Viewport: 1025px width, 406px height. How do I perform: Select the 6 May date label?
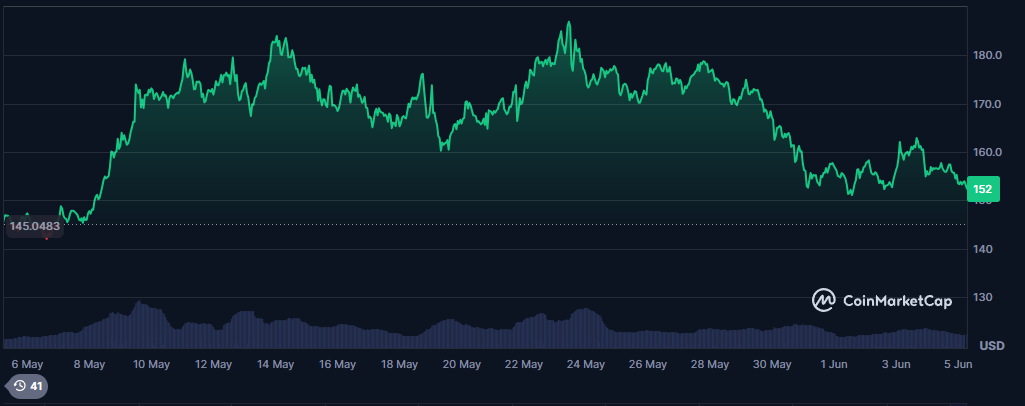[x=27, y=364]
